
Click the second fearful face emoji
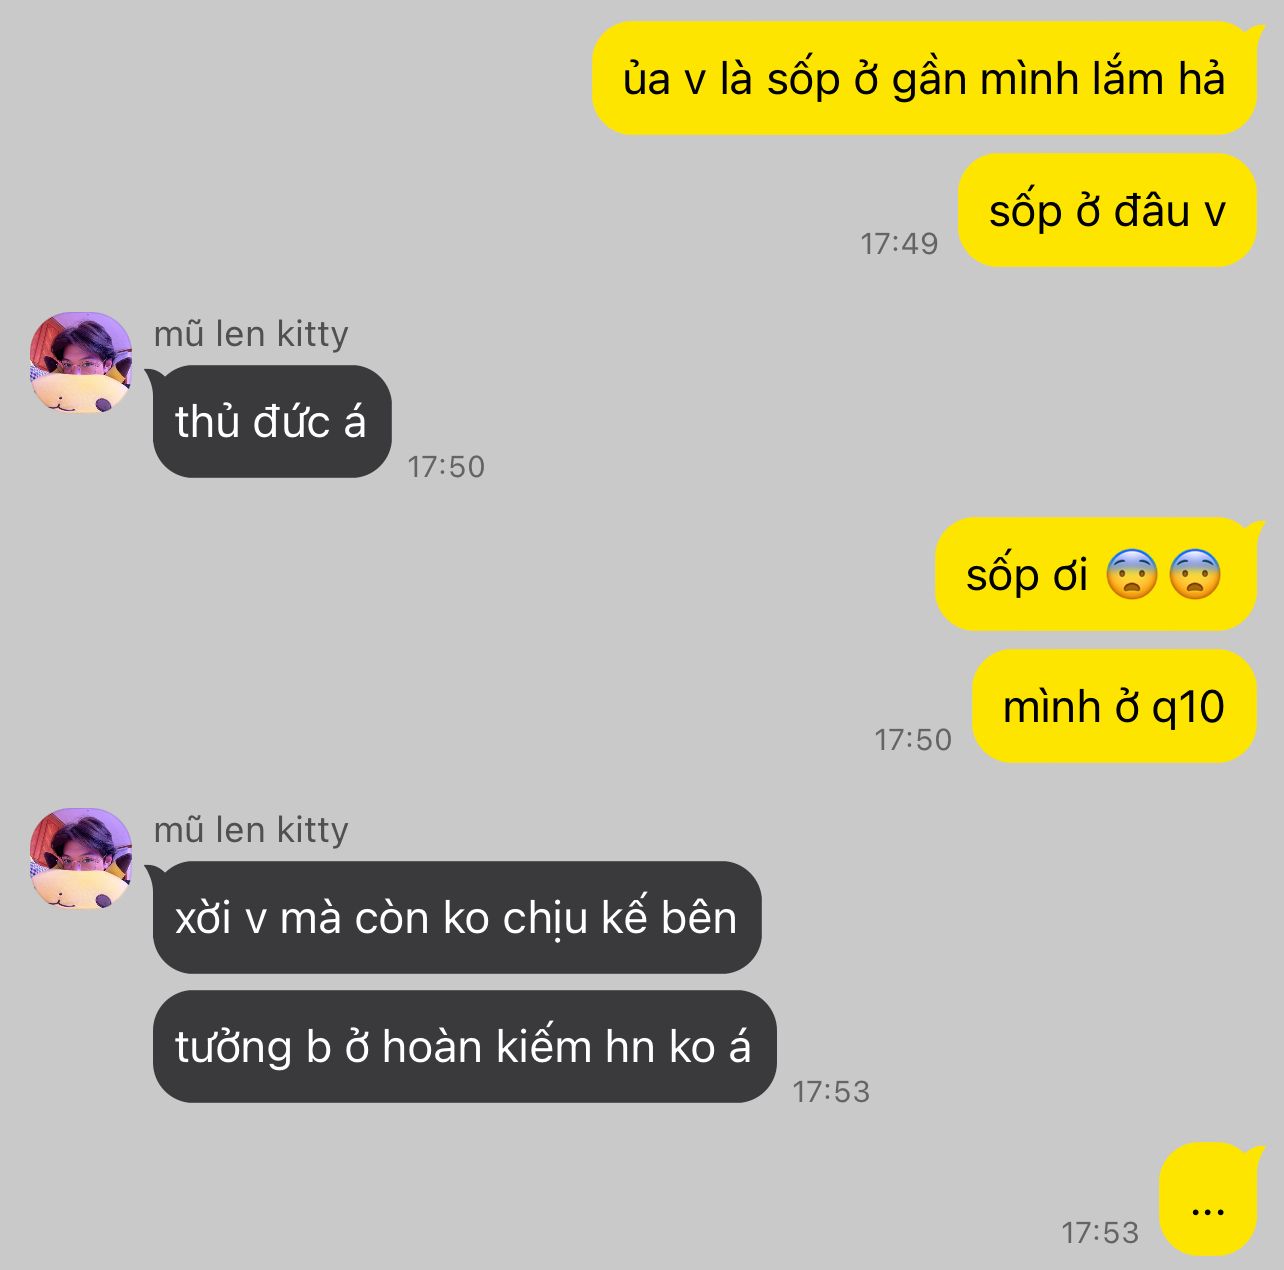pyautogui.click(x=1195, y=575)
